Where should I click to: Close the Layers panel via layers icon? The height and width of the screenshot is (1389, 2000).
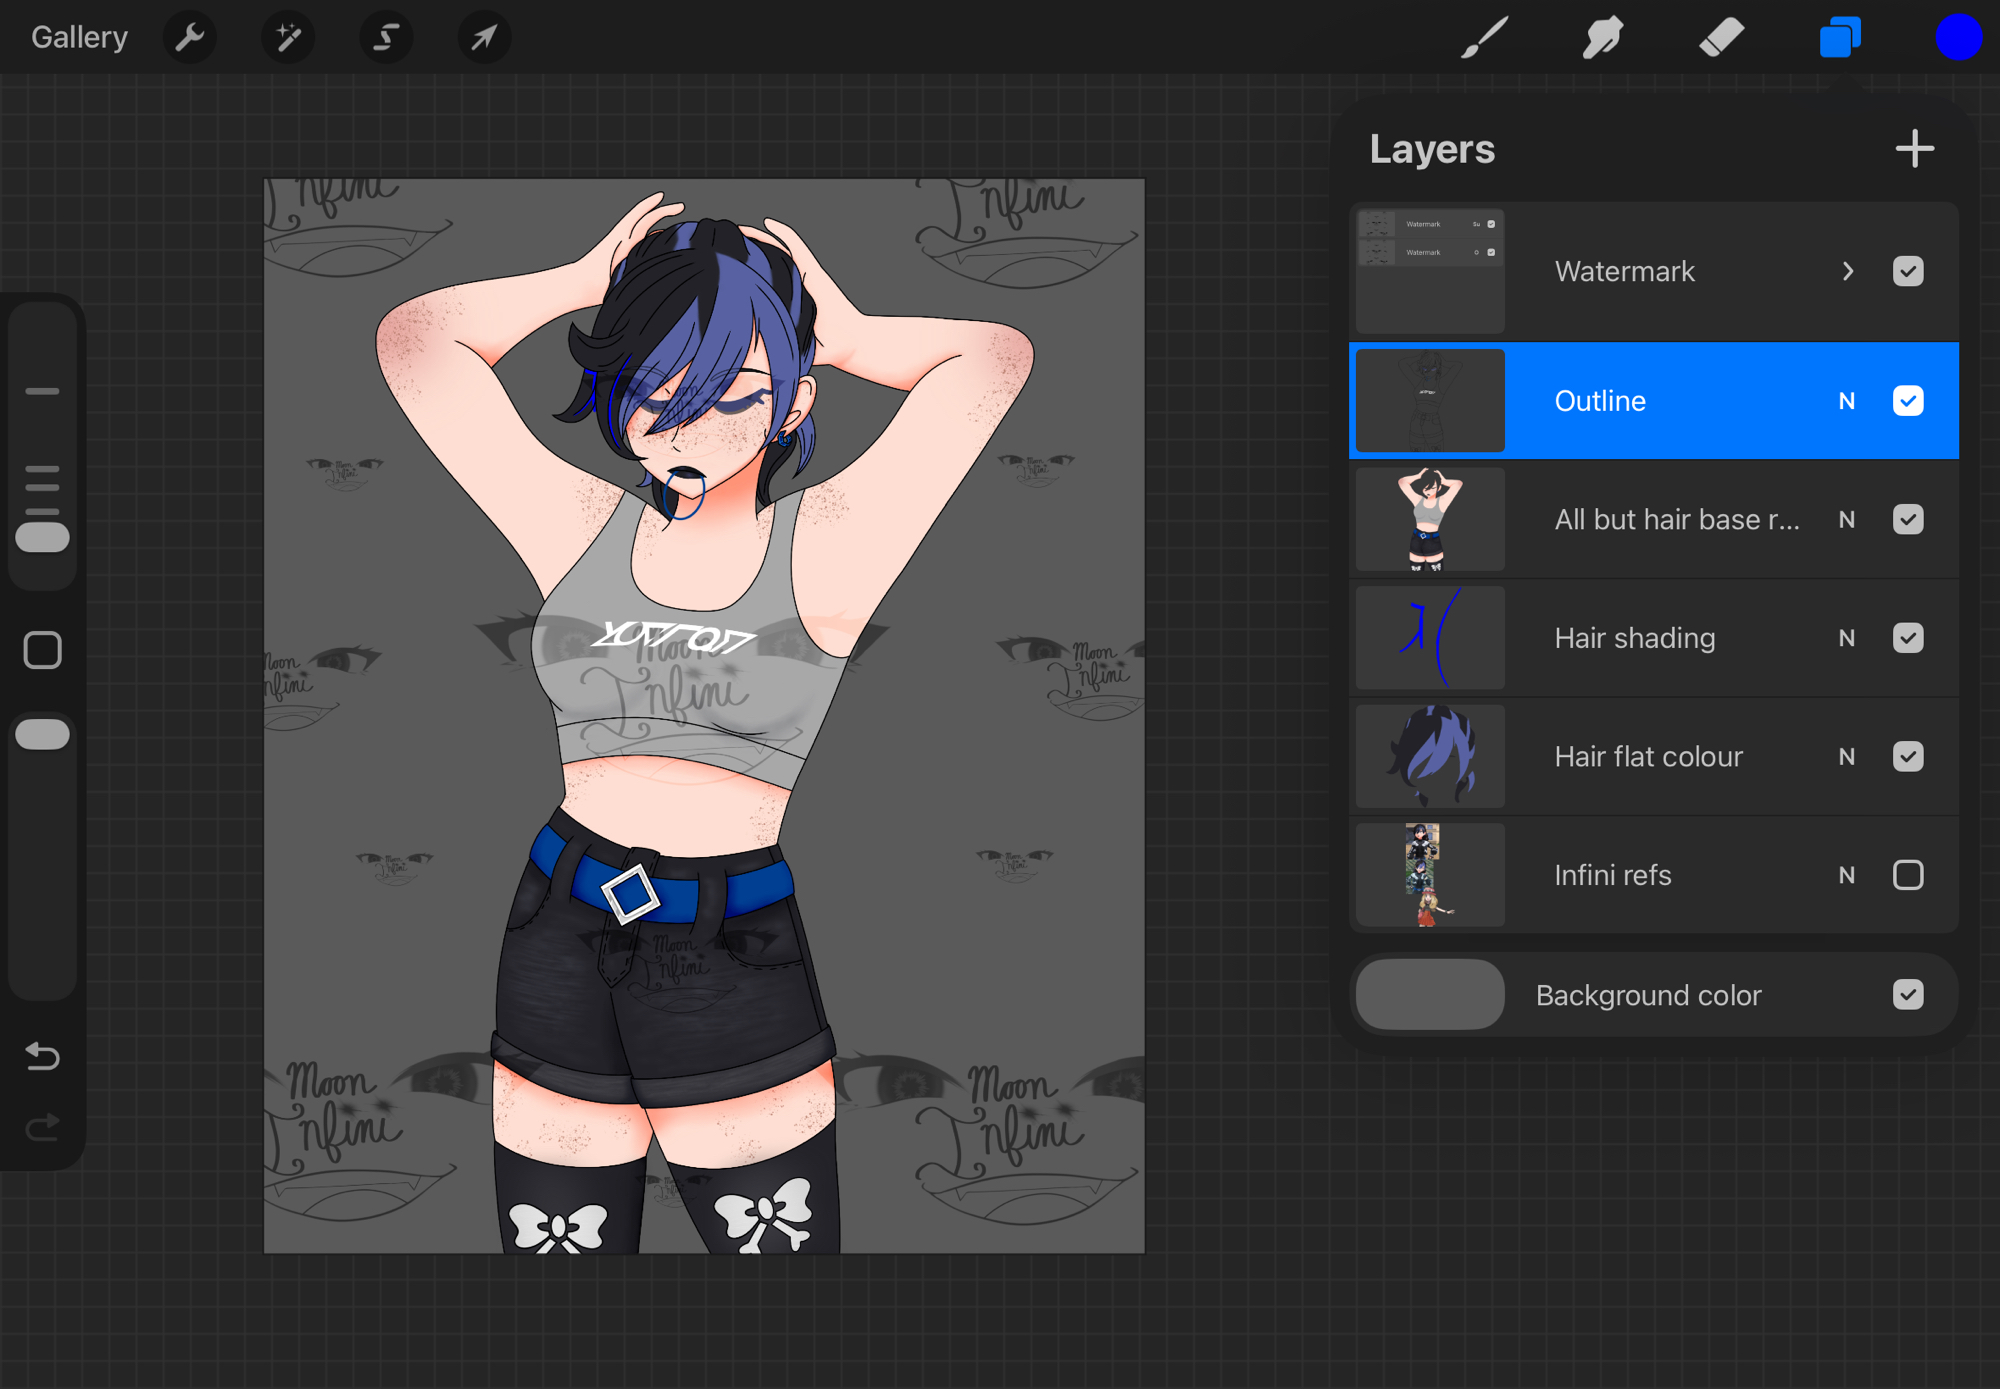pos(1839,38)
